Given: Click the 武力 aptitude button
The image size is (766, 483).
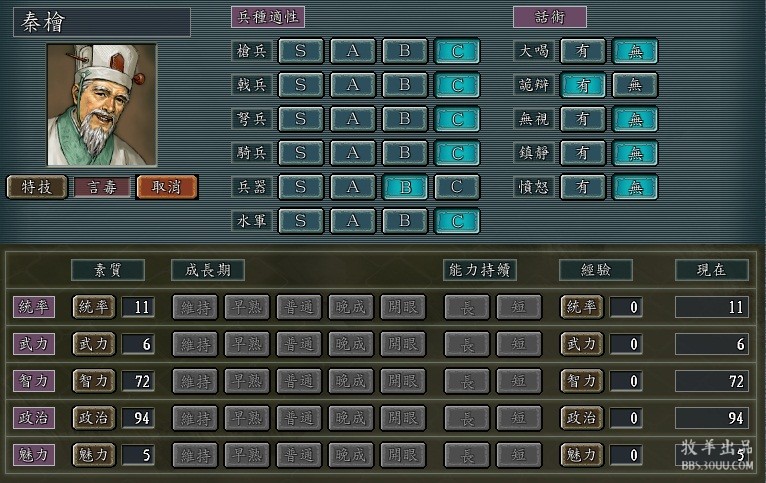Looking at the screenshot, I should (x=94, y=344).
